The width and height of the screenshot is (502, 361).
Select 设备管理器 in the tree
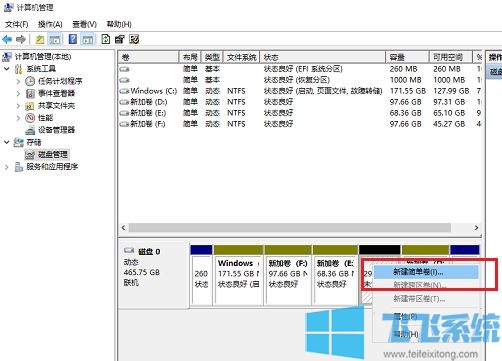click(56, 130)
